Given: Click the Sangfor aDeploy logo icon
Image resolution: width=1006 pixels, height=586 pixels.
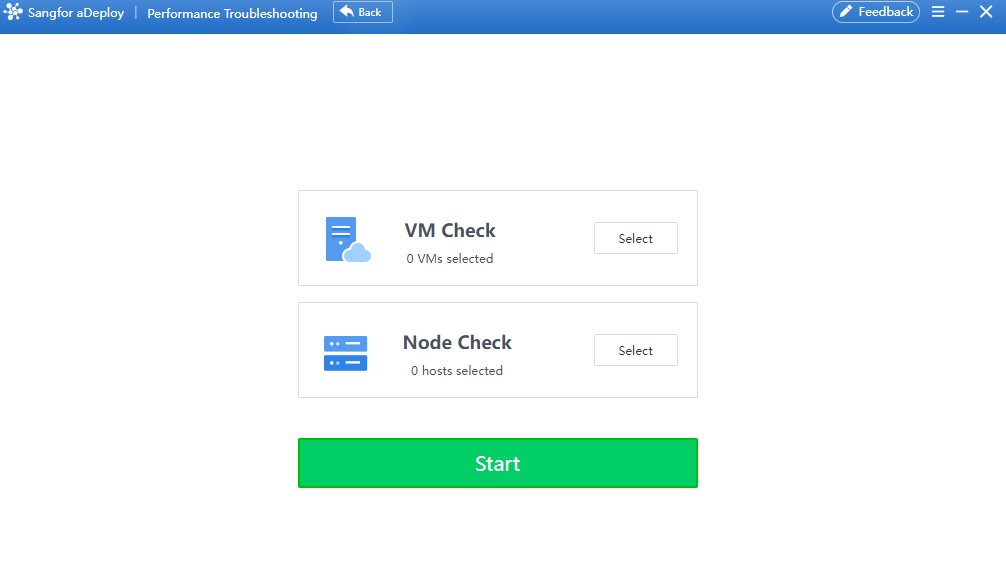Looking at the screenshot, I should [x=13, y=12].
